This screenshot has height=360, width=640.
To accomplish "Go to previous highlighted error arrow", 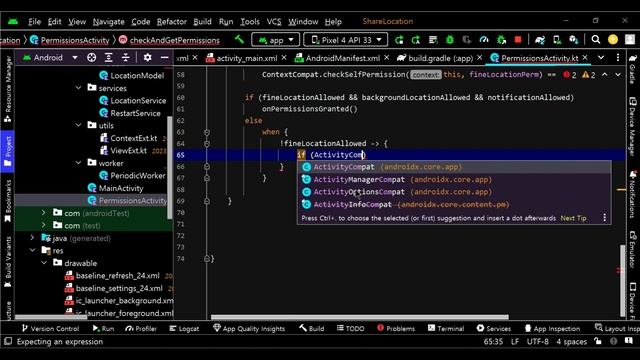I will (604, 75).
